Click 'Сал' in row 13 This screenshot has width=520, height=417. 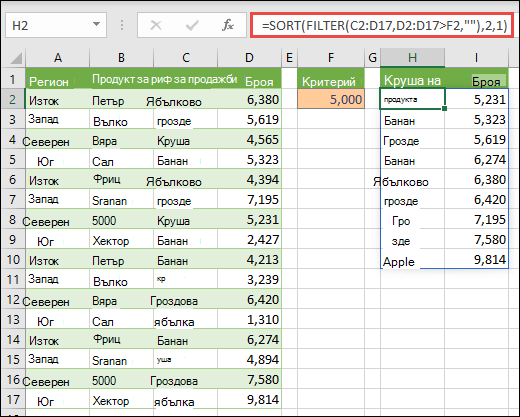pyautogui.click(x=103, y=322)
